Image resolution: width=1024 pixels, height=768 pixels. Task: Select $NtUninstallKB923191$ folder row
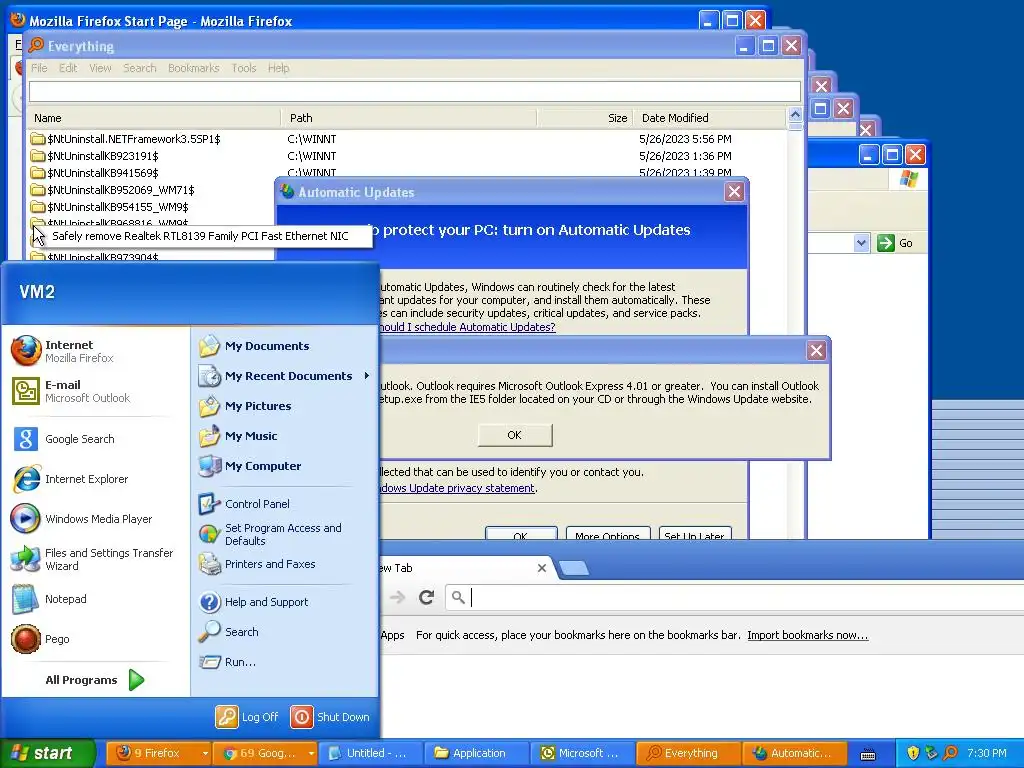pos(407,155)
